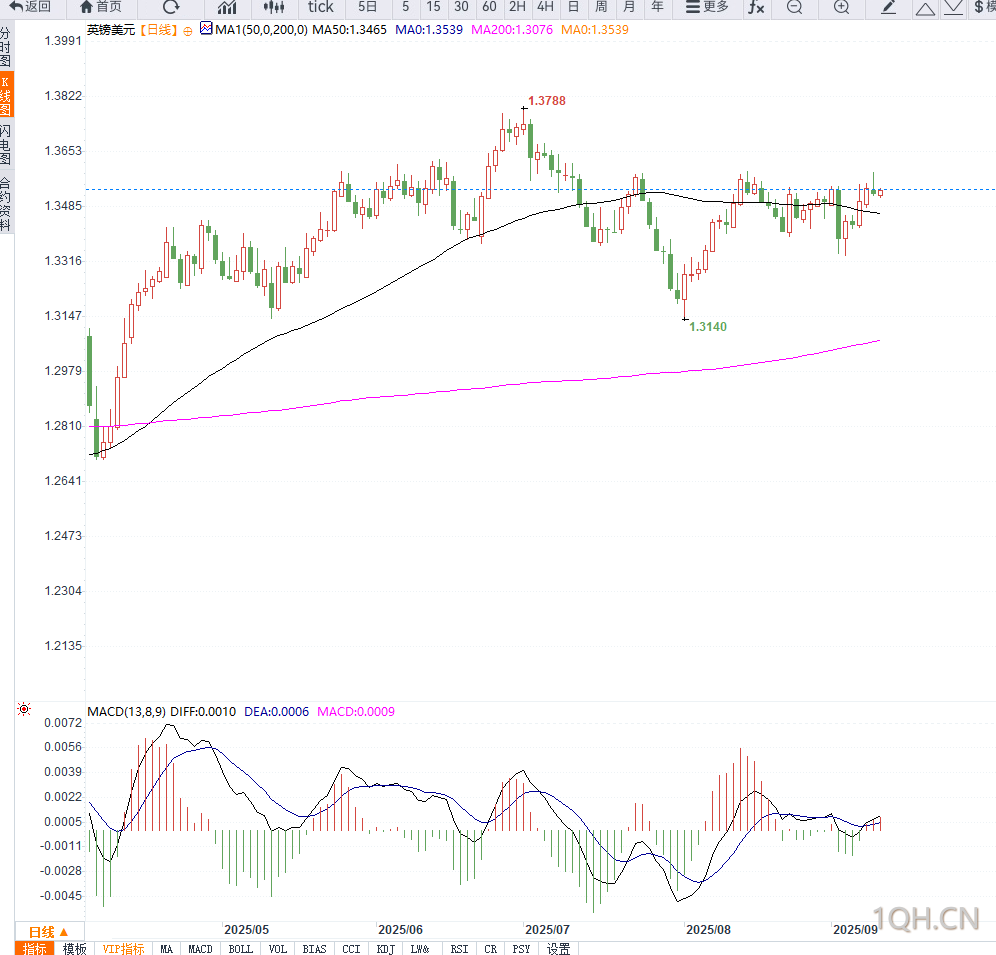996x955 pixels.
Task: Open the 合约资料 side tab
Action: pos(6,205)
